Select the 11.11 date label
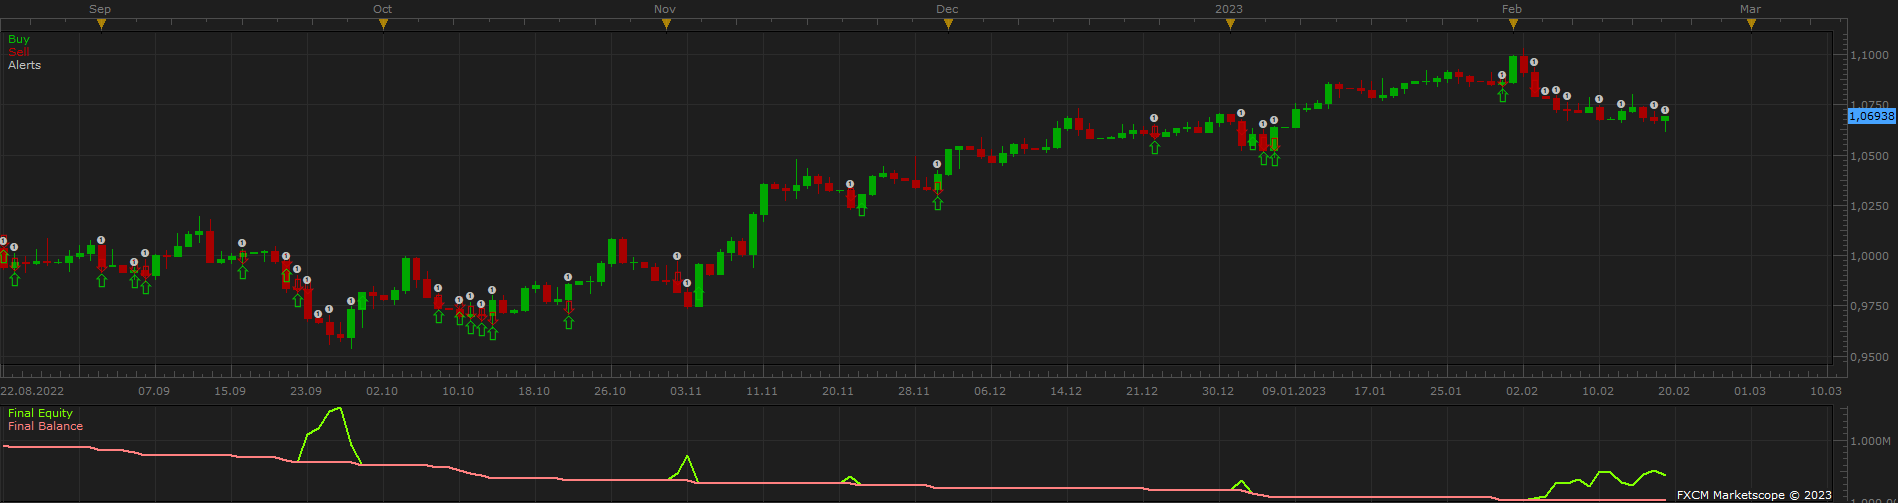This screenshot has width=1898, height=503. pyautogui.click(x=762, y=391)
